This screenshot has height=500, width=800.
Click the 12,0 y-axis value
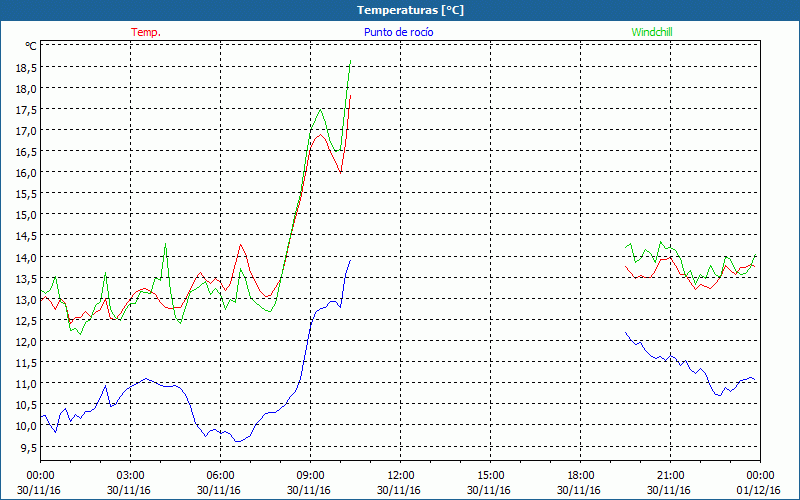pyautogui.click(x=26, y=341)
